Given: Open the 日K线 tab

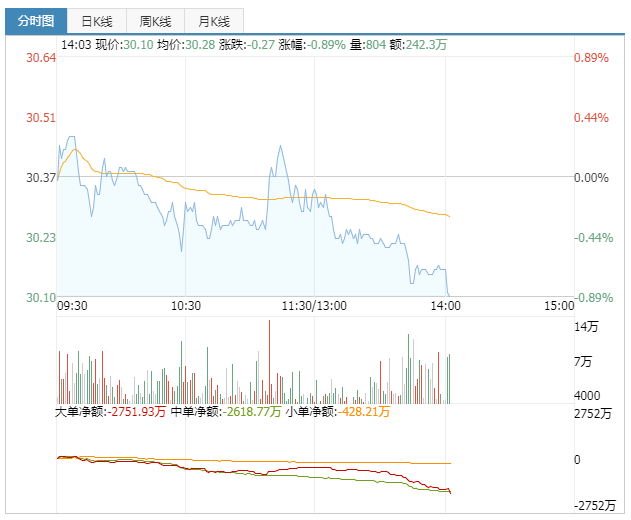Looking at the screenshot, I should pos(97,21).
